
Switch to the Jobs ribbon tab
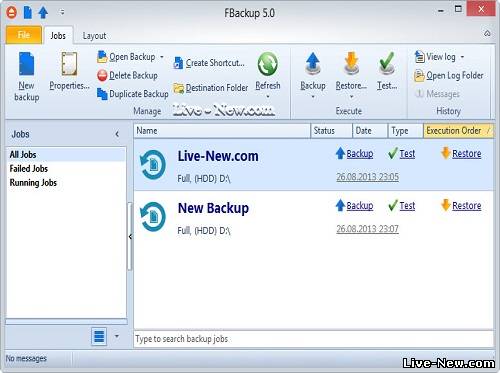coord(58,36)
